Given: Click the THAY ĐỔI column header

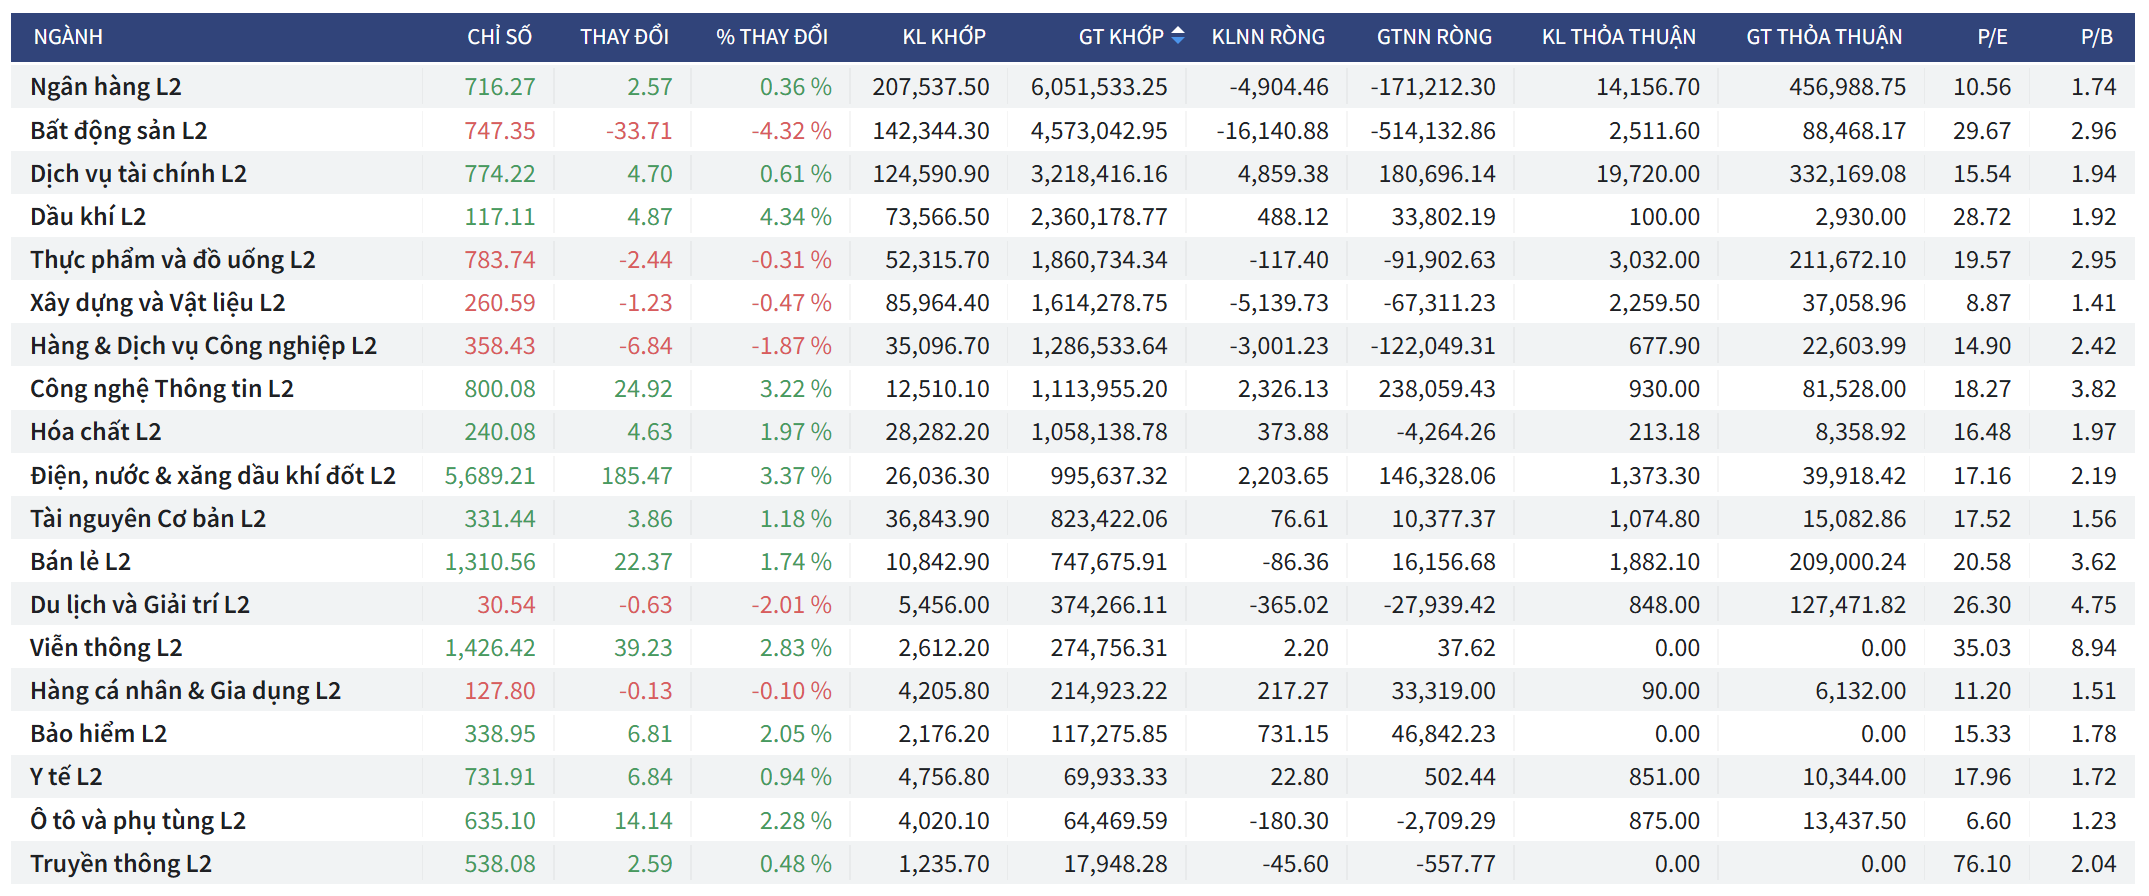Looking at the screenshot, I should [x=624, y=37].
